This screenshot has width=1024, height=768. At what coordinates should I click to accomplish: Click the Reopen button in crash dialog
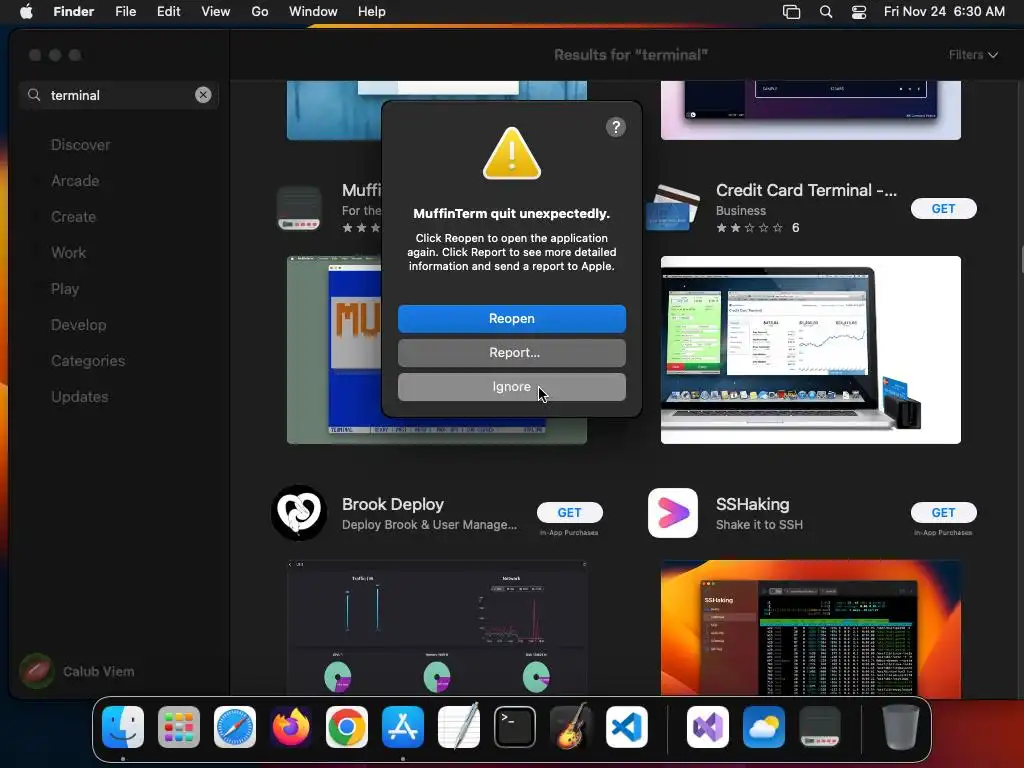tap(511, 319)
